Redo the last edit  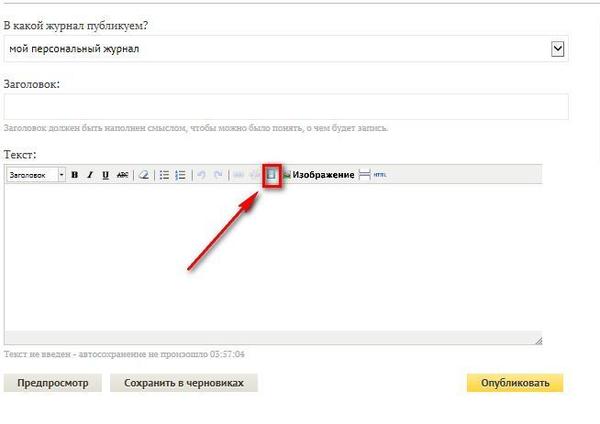click(x=218, y=175)
